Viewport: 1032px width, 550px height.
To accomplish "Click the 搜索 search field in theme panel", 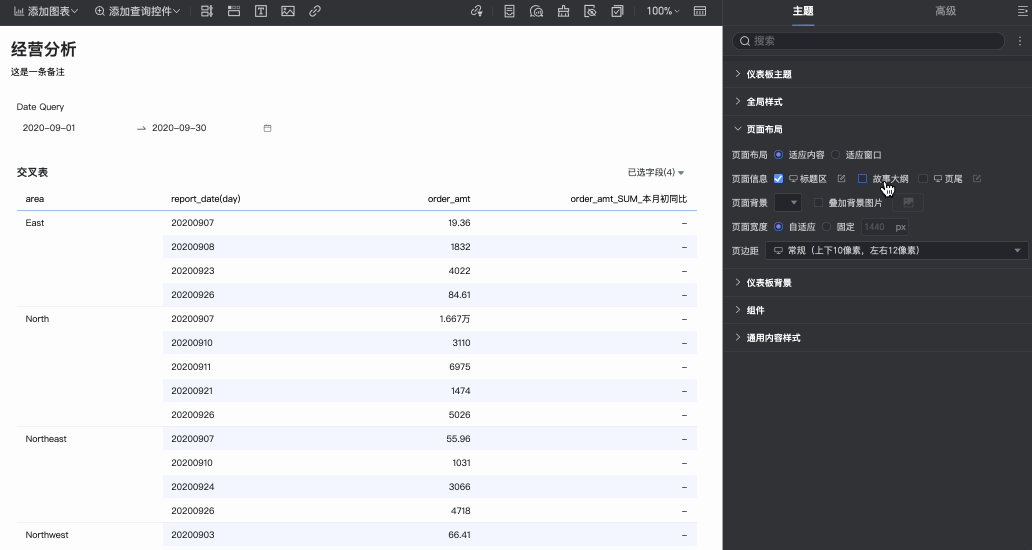I will point(868,41).
